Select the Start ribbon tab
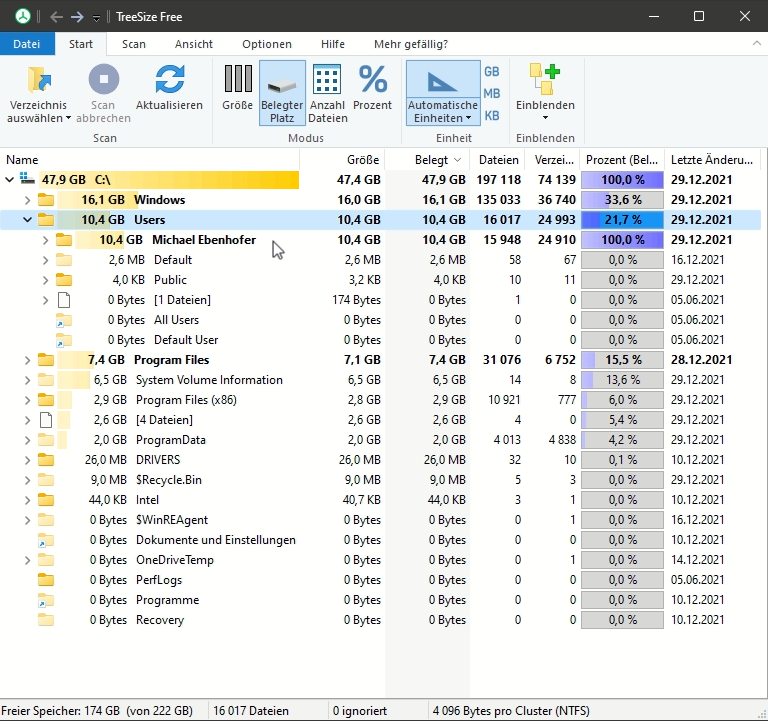The width and height of the screenshot is (768, 721). click(x=81, y=44)
